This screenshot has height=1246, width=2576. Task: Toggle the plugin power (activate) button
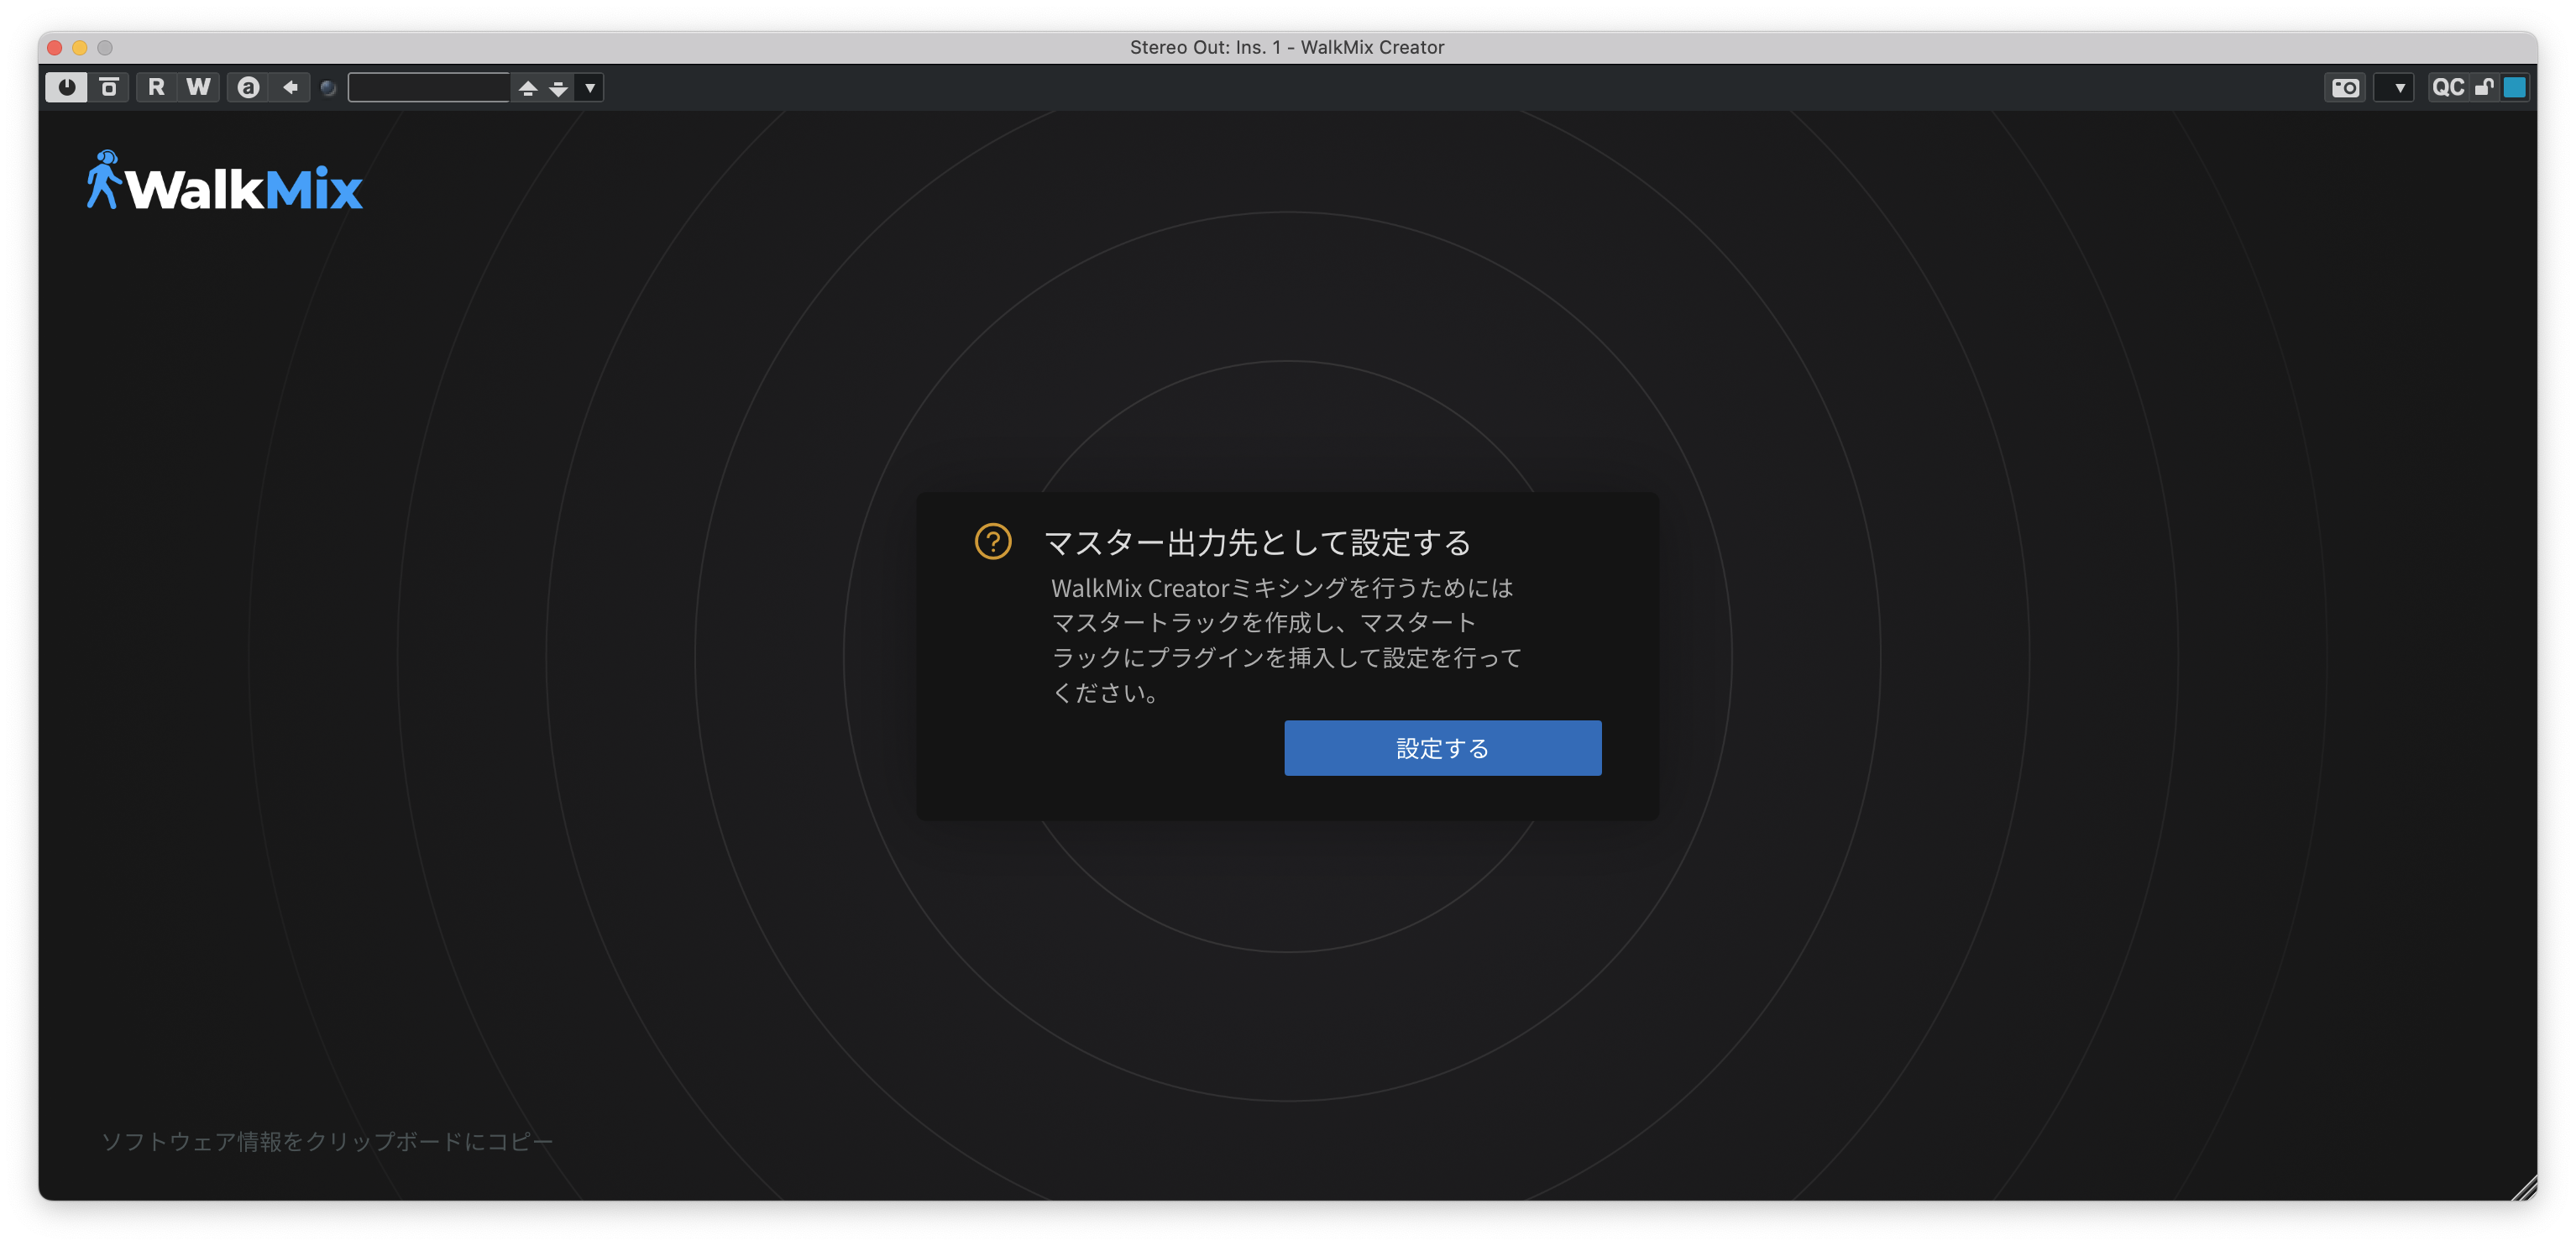(x=66, y=87)
